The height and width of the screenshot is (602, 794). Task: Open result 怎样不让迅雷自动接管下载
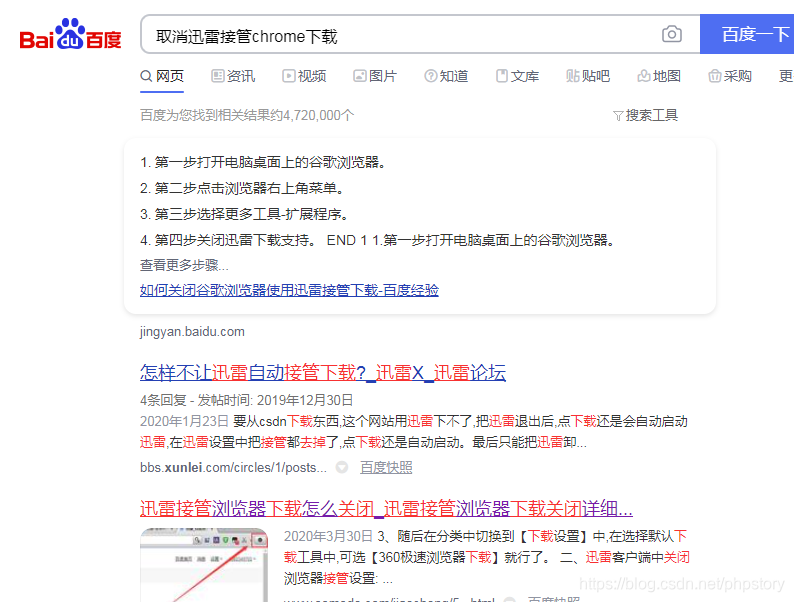[323, 373]
